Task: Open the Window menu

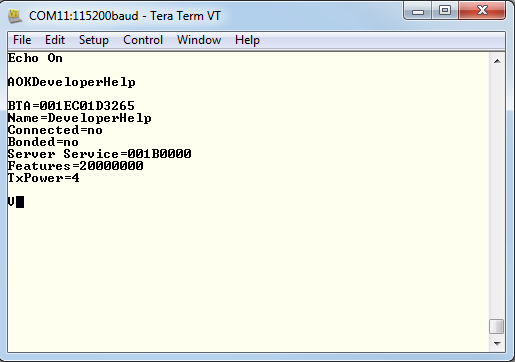Action: [x=199, y=40]
